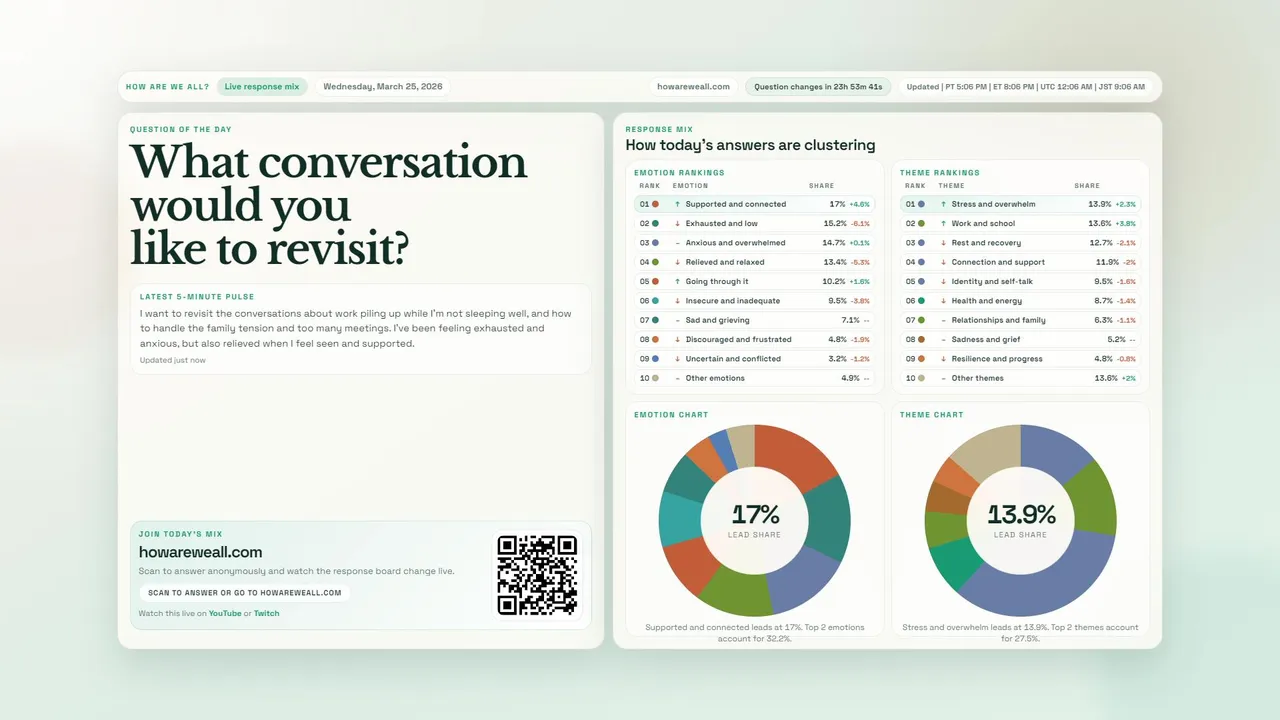Select the Other emotions row
1280x720 pixels.
click(x=754, y=378)
